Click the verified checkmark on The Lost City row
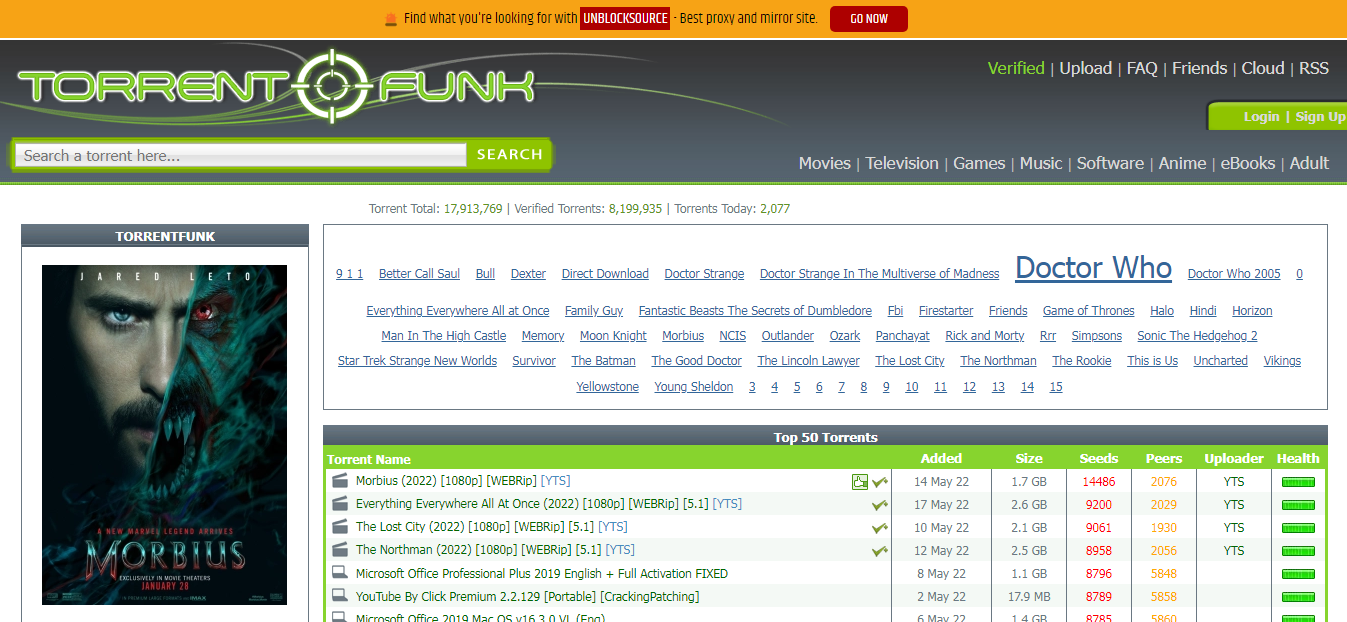Viewport: 1347px width, 622px height. click(880, 528)
